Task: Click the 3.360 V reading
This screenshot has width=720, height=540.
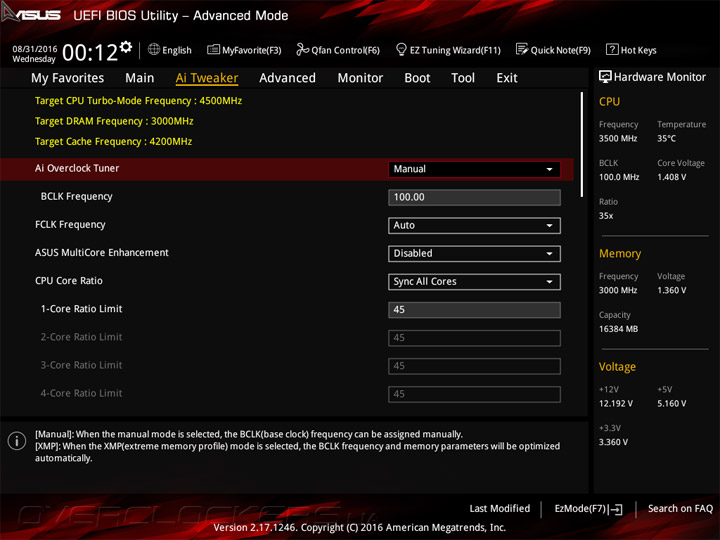Action: (613, 442)
